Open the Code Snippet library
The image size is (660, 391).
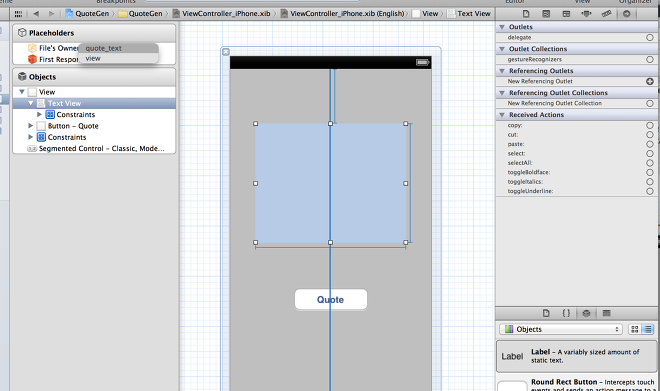566,313
